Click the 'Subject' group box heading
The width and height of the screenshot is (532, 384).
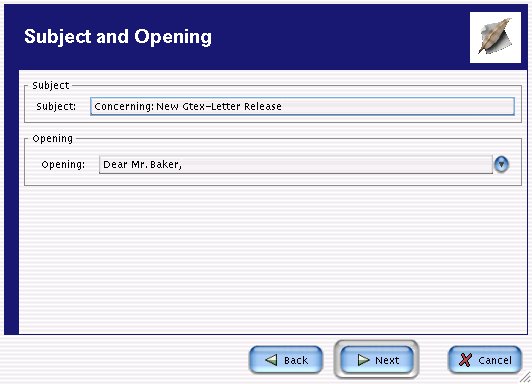click(51, 85)
